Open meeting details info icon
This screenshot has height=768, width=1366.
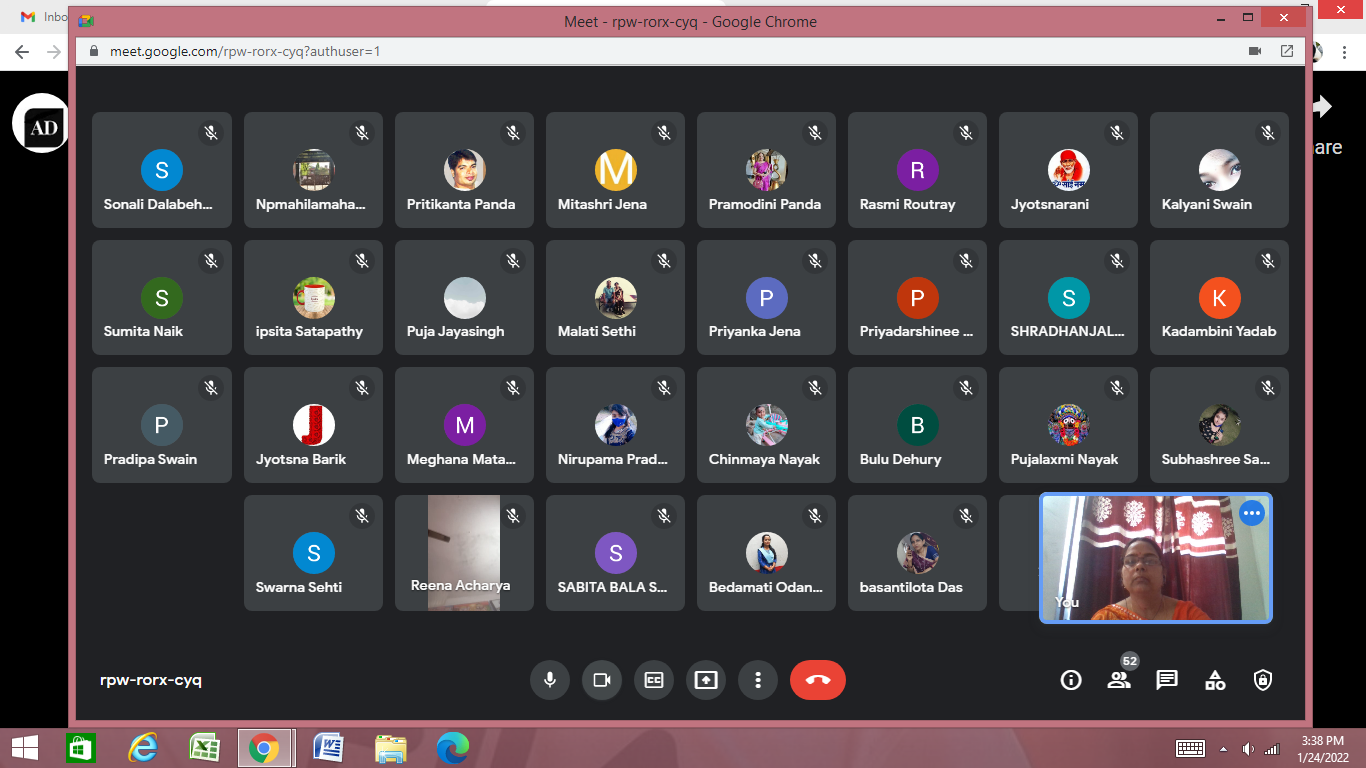(x=1071, y=680)
